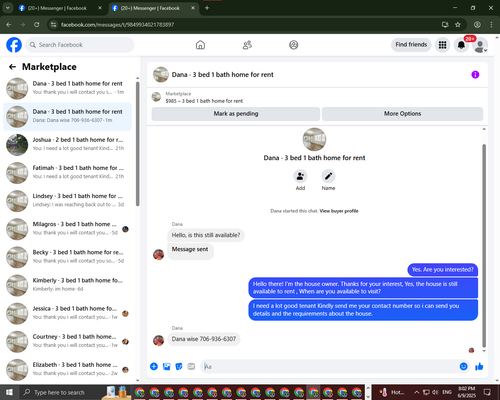Click the GIF icon in composer
Screen dimensions: 500x400
[191, 366]
